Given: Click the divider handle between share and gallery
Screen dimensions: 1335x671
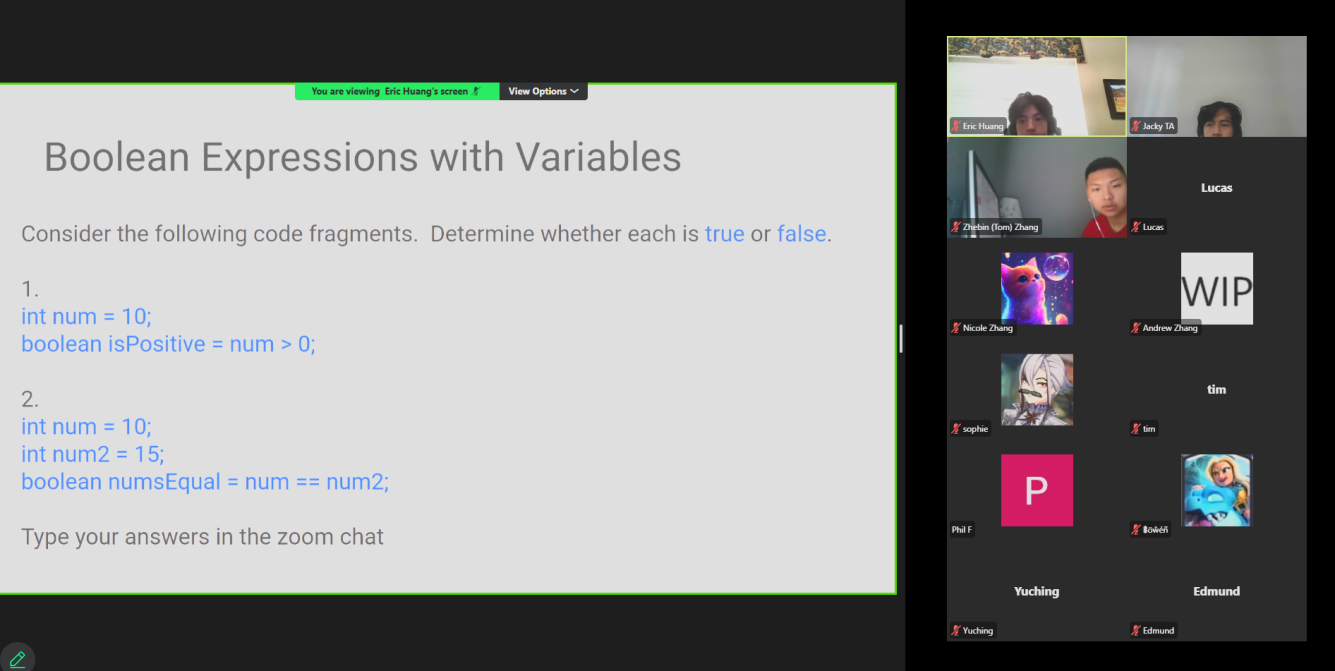Looking at the screenshot, I should pos(901,338).
